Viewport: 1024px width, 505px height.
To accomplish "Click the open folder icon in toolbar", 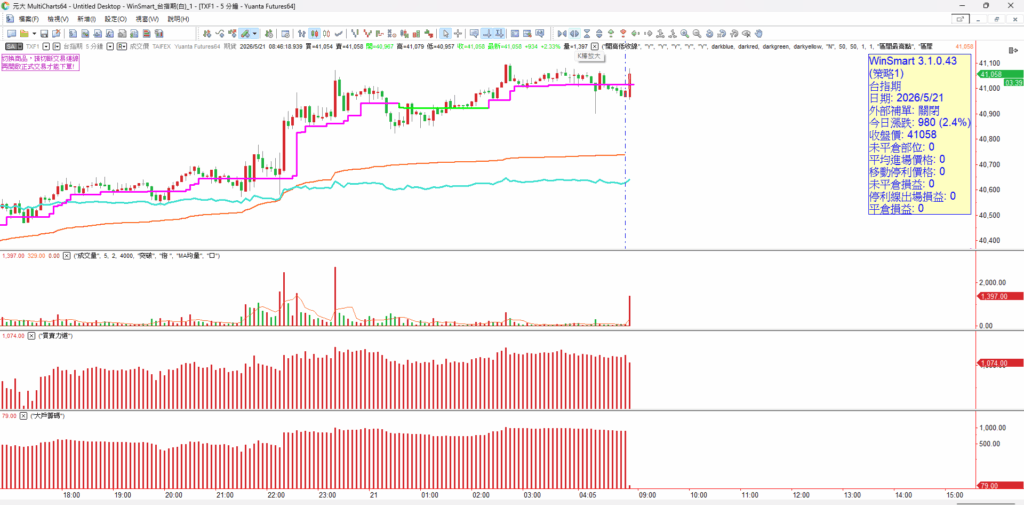I will coord(24,33).
